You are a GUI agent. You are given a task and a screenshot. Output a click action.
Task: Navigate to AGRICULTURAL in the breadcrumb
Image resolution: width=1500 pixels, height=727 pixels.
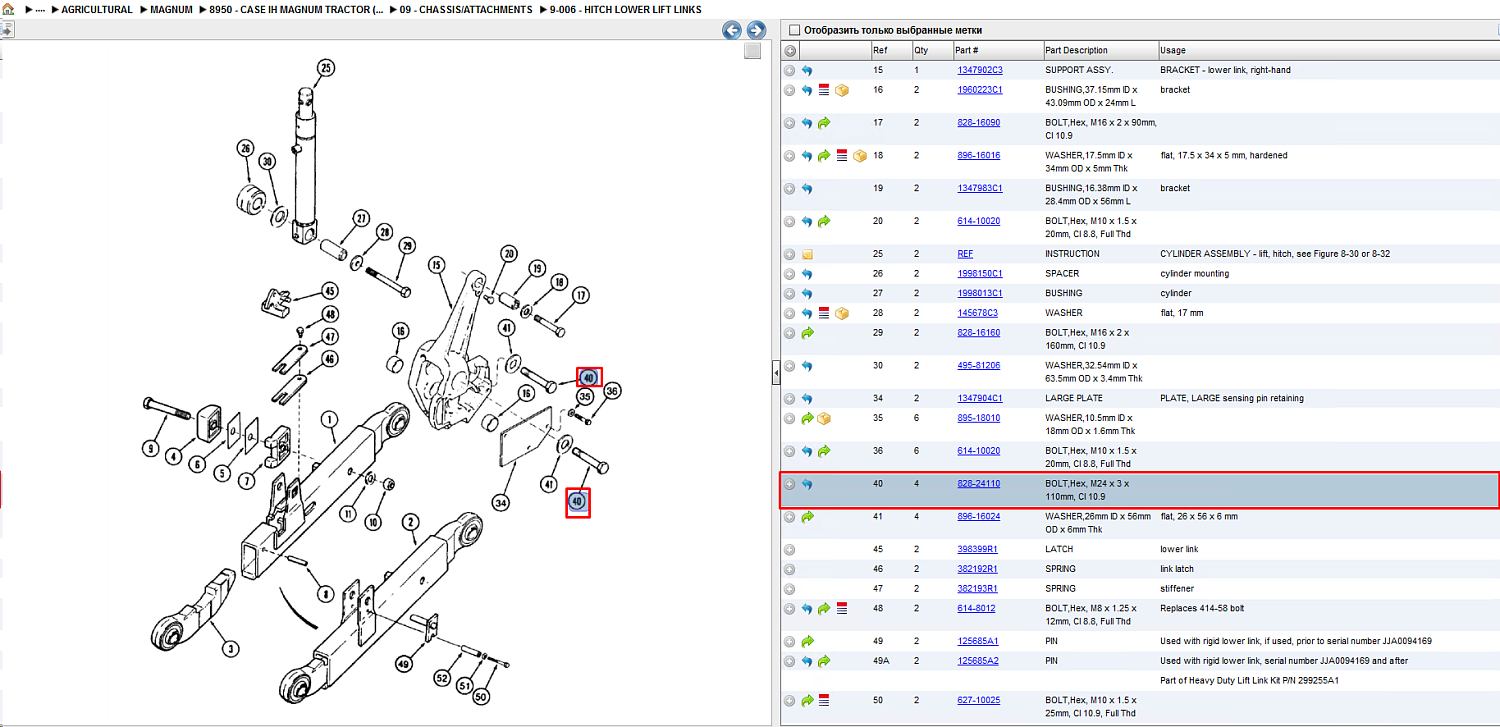pos(97,10)
